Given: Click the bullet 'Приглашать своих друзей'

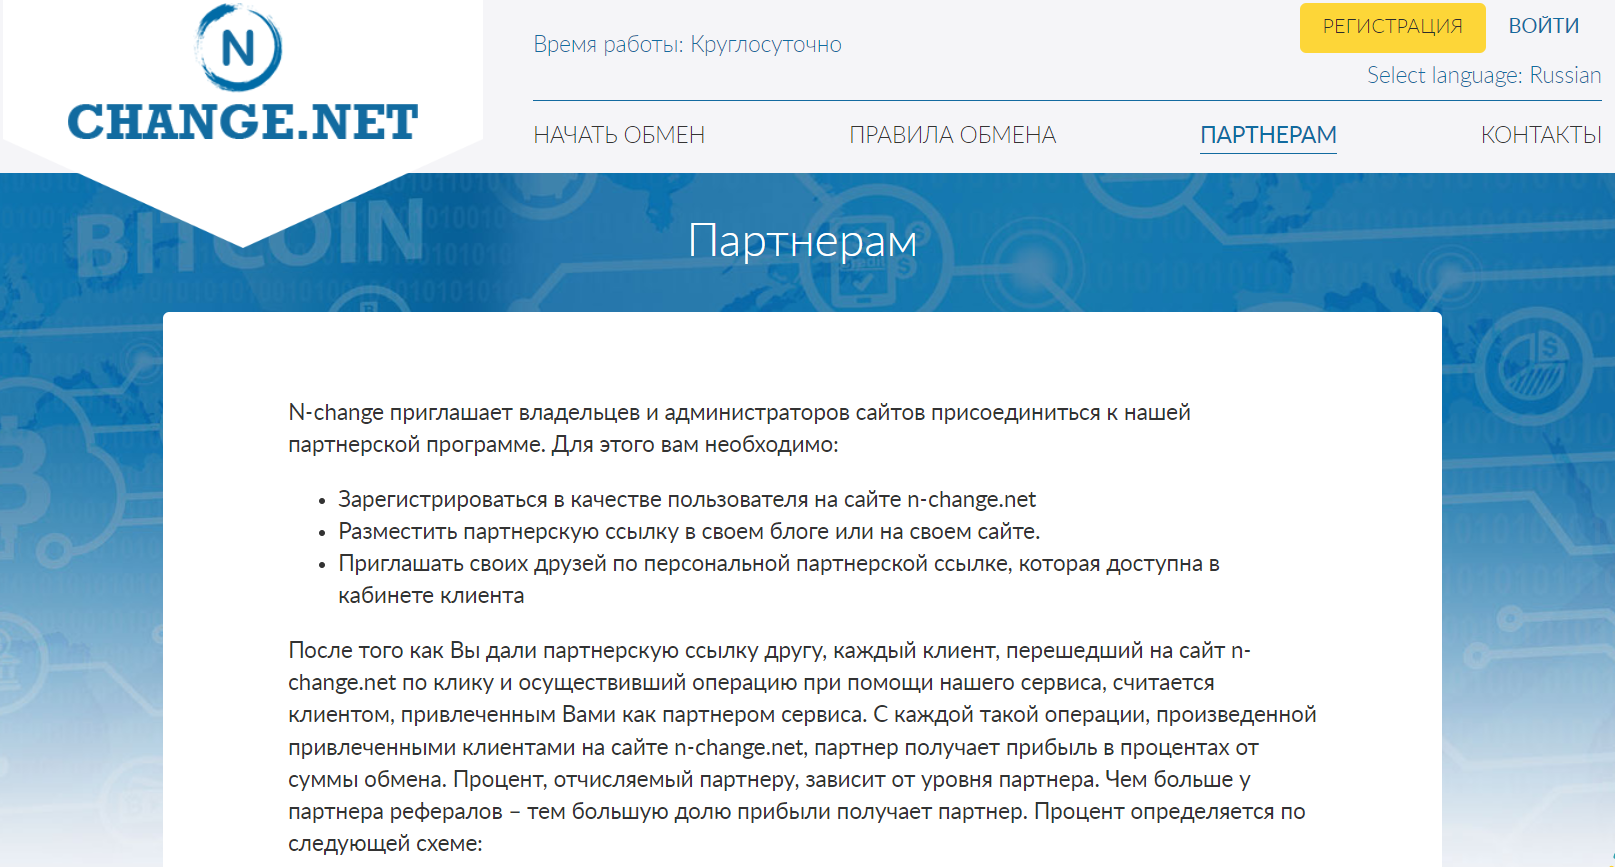Looking at the screenshot, I should (779, 579).
